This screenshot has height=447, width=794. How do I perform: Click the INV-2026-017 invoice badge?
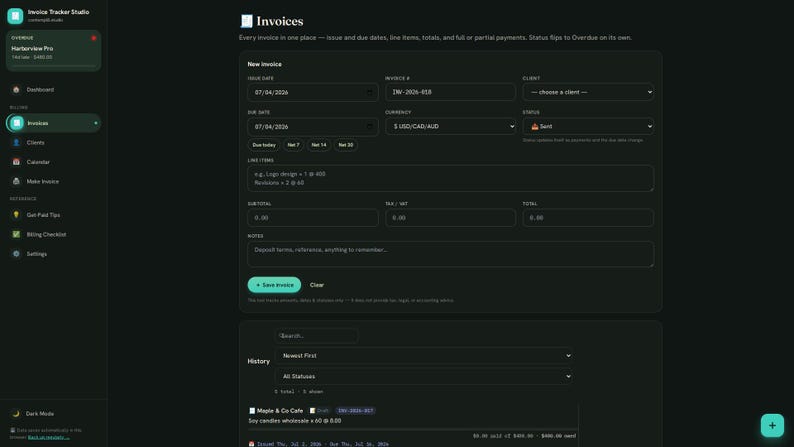pos(355,411)
